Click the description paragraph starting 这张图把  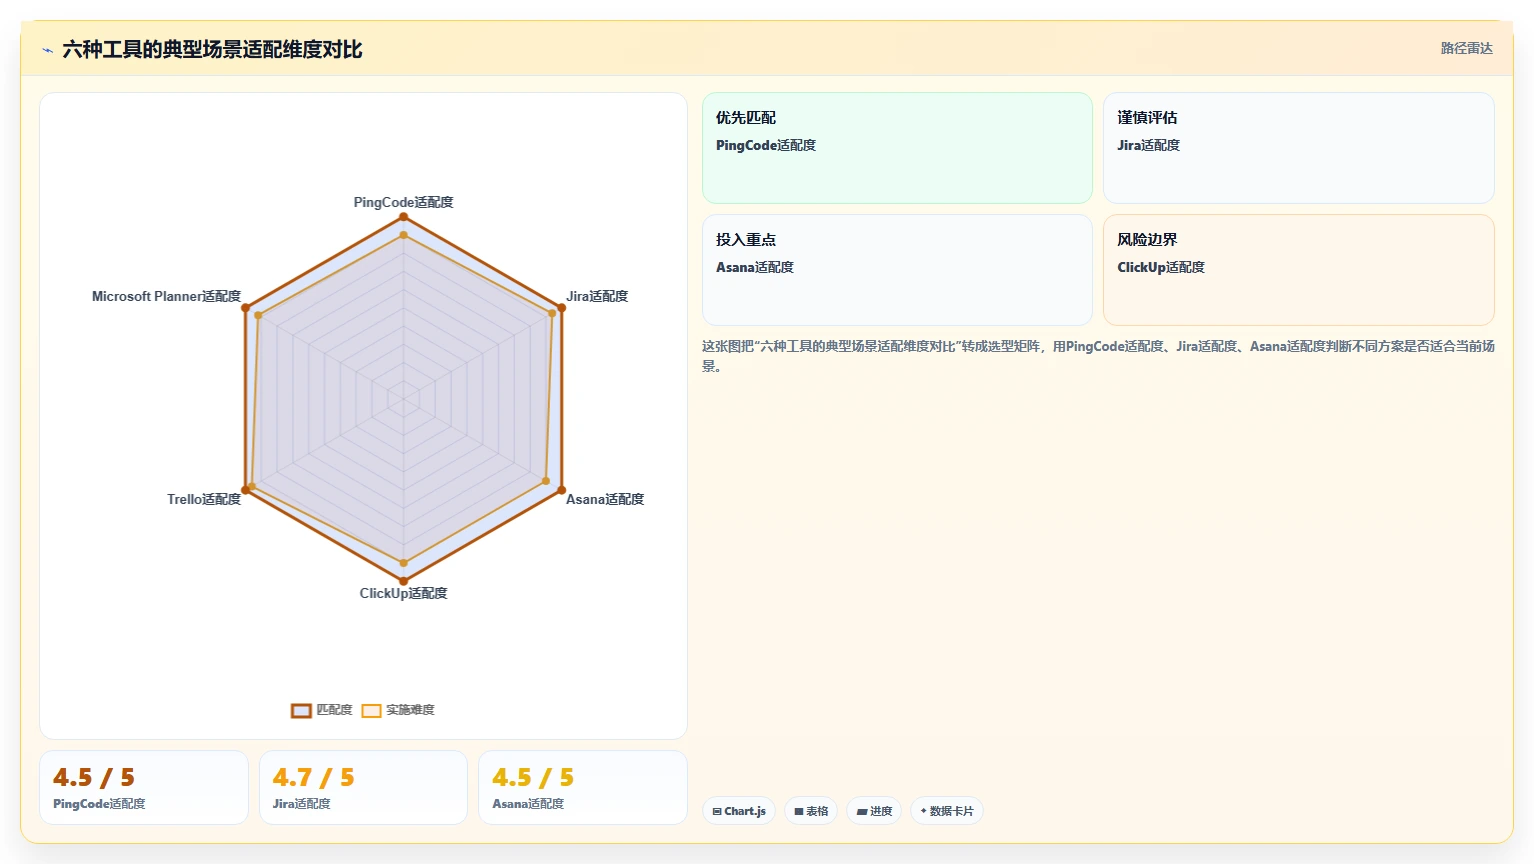tap(1098, 356)
